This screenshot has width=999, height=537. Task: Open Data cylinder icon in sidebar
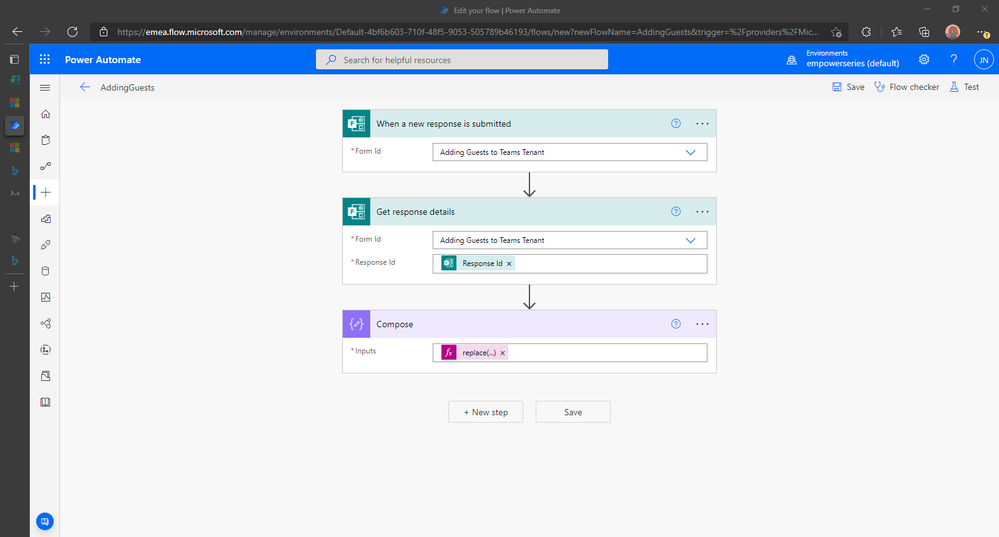45,271
